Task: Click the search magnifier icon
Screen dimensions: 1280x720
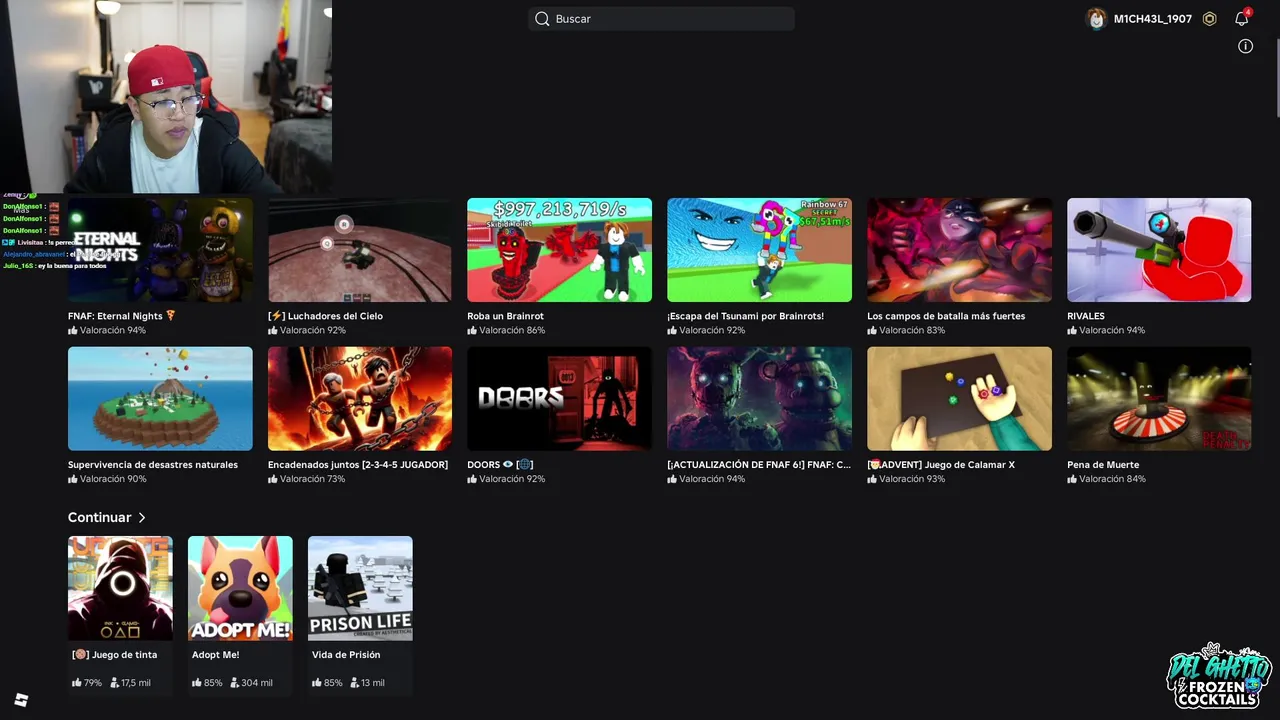Action: click(x=542, y=19)
